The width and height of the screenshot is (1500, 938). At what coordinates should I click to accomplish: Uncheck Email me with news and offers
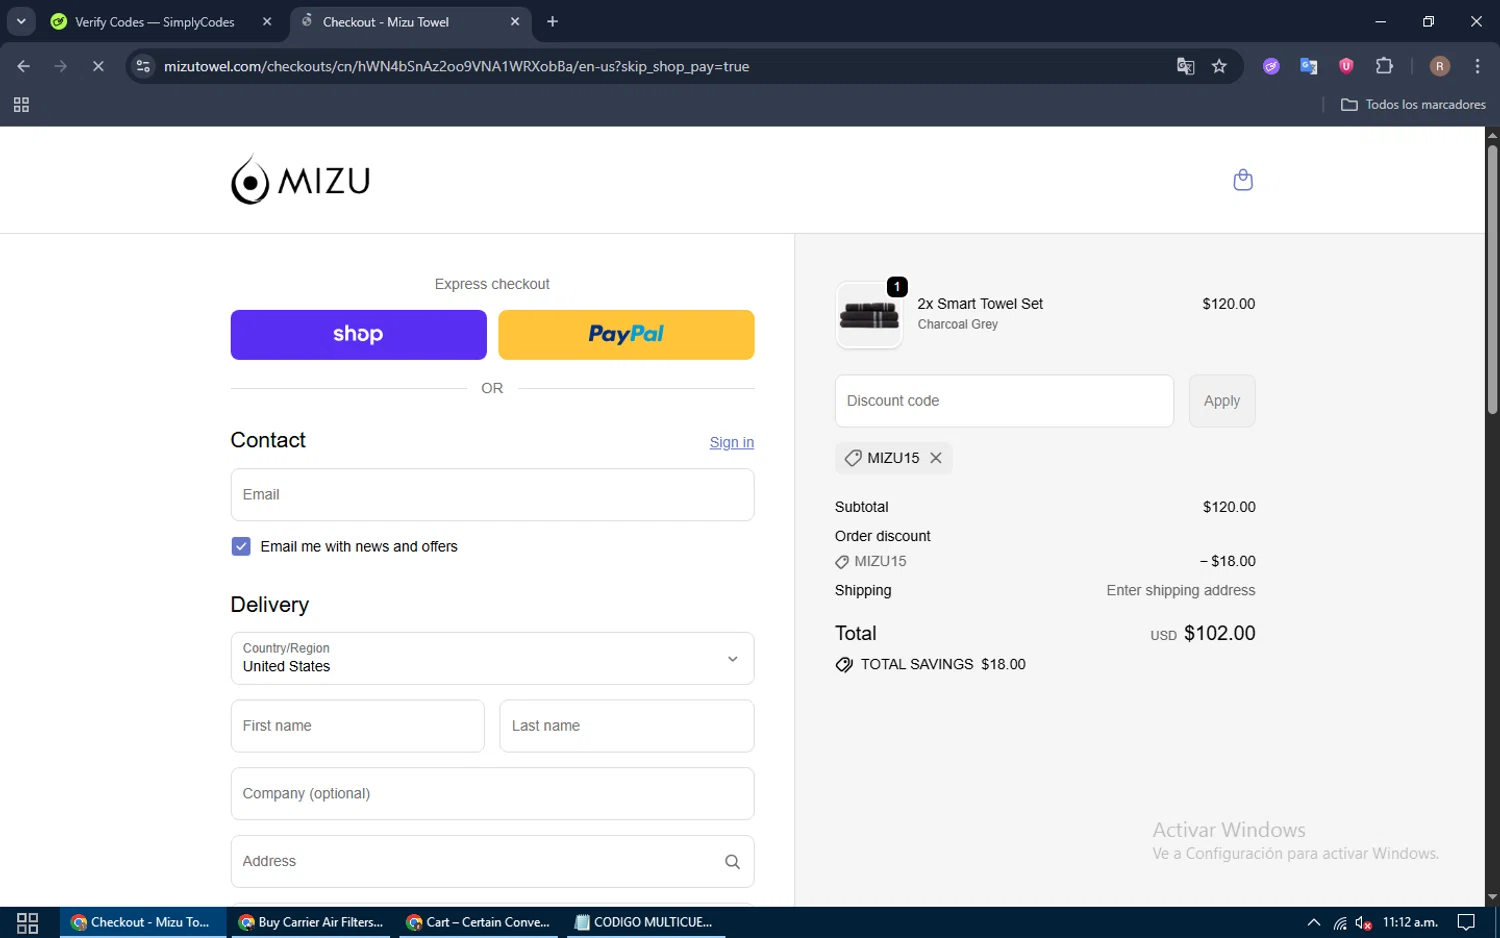coord(241,546)
